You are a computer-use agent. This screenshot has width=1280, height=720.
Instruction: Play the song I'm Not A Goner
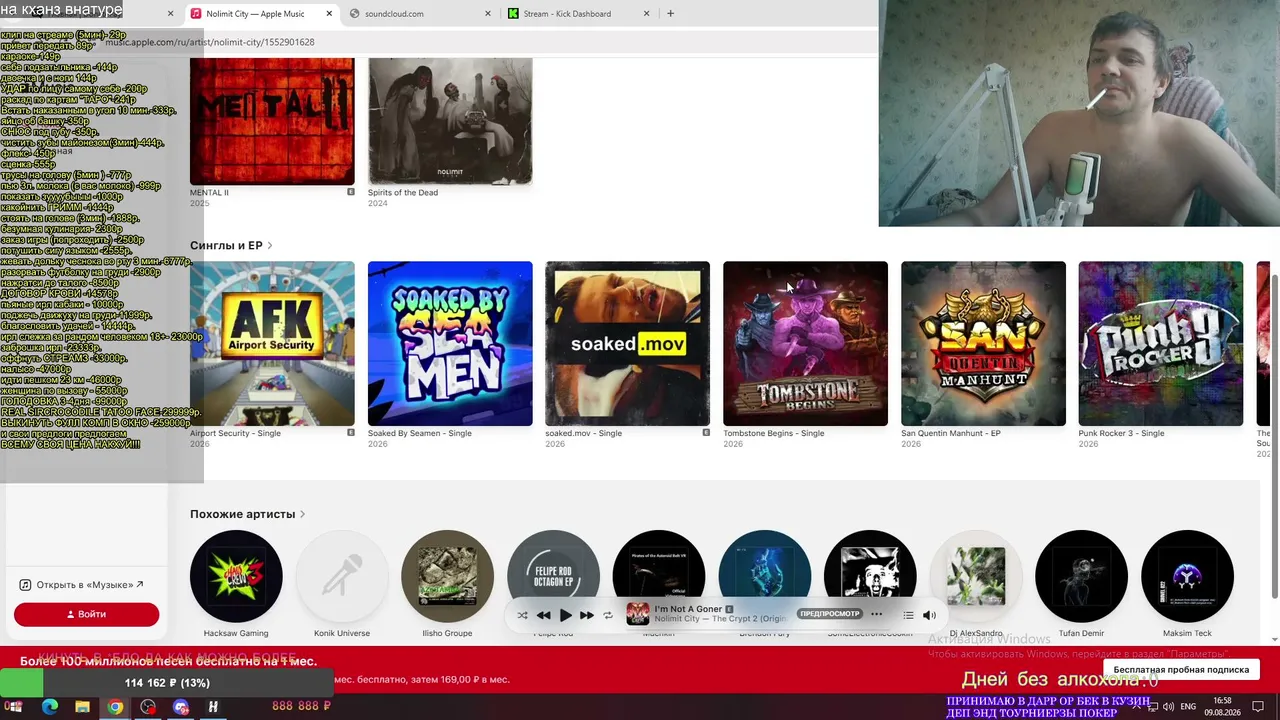point(565,615)
